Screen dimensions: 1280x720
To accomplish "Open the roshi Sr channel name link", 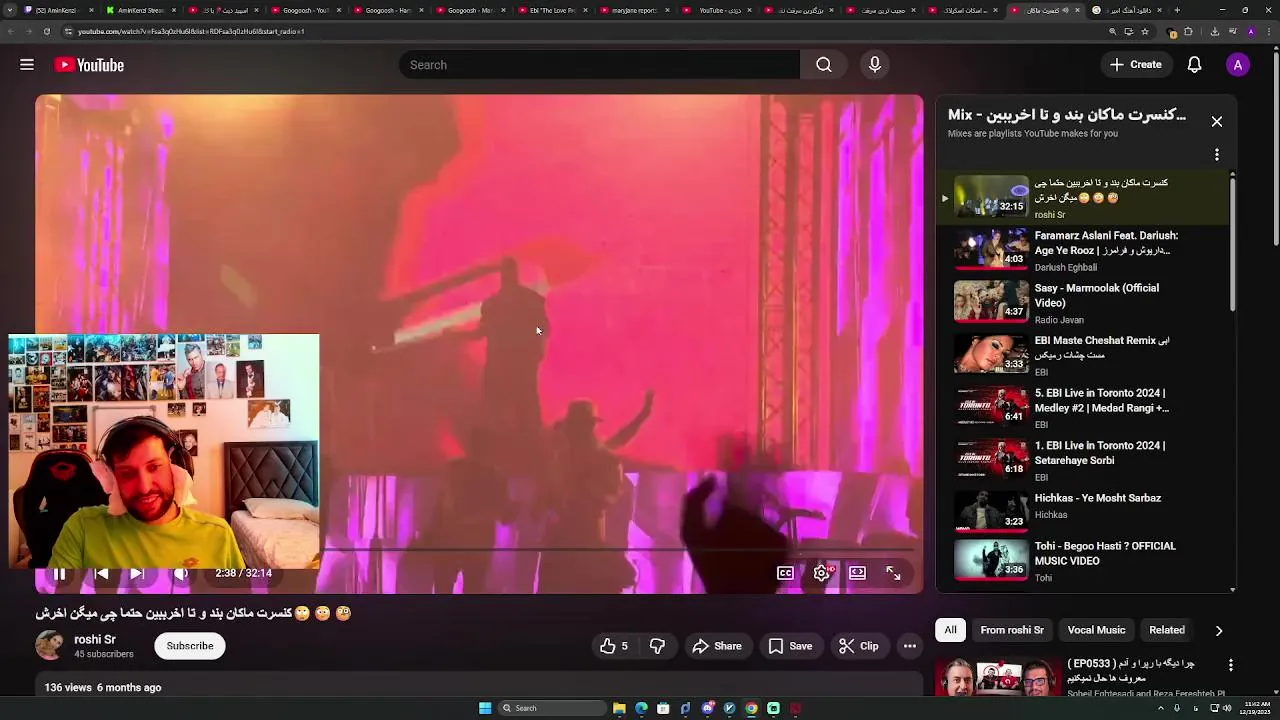I will (95, 639).
